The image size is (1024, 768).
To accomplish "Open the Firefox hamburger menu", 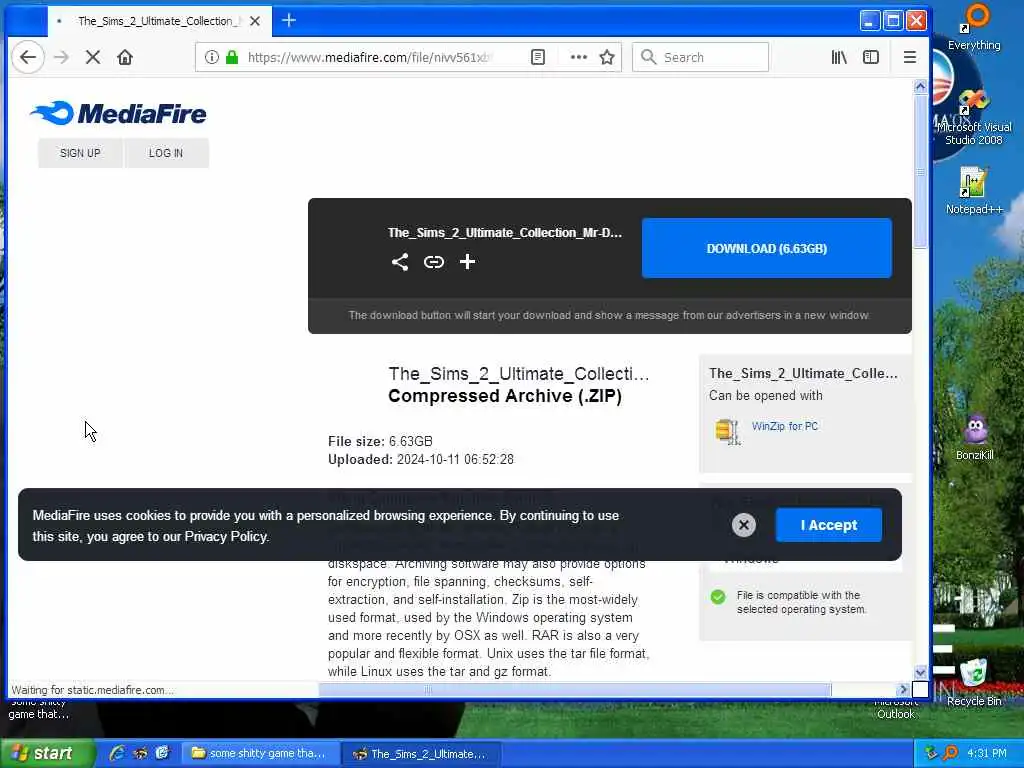I will (910, 57).
